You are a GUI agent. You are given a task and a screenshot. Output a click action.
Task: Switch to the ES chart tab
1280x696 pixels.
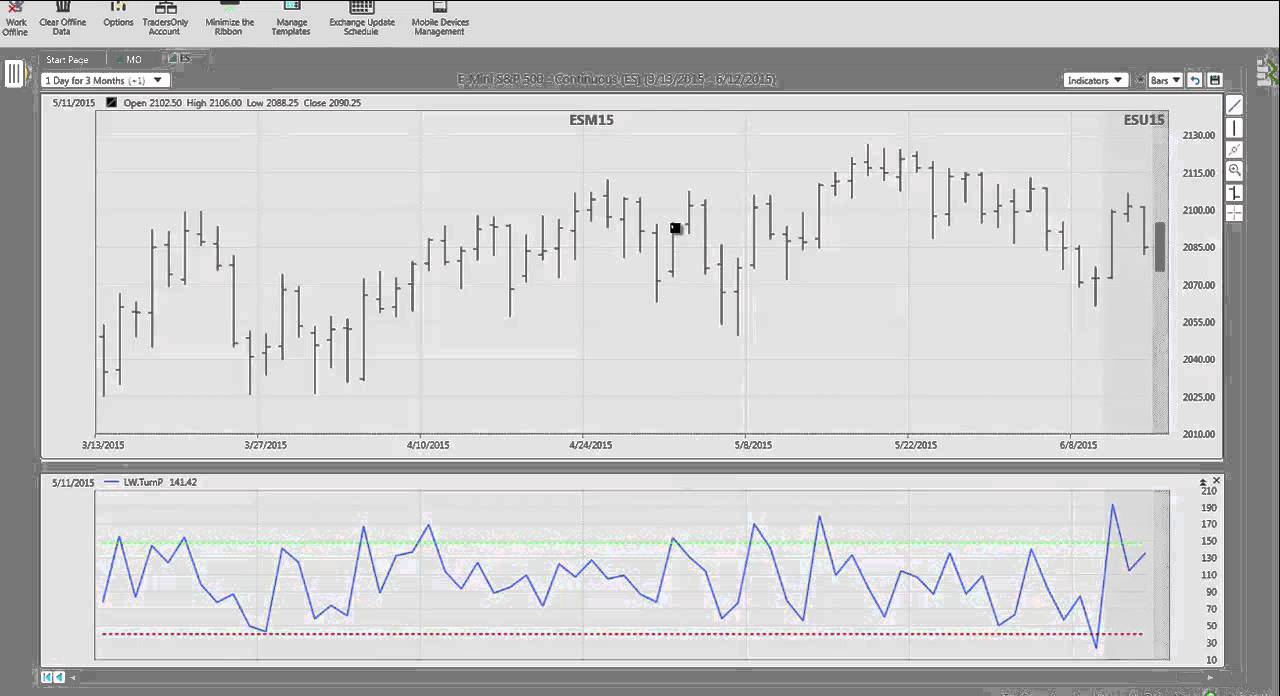[x=182, y=59]
